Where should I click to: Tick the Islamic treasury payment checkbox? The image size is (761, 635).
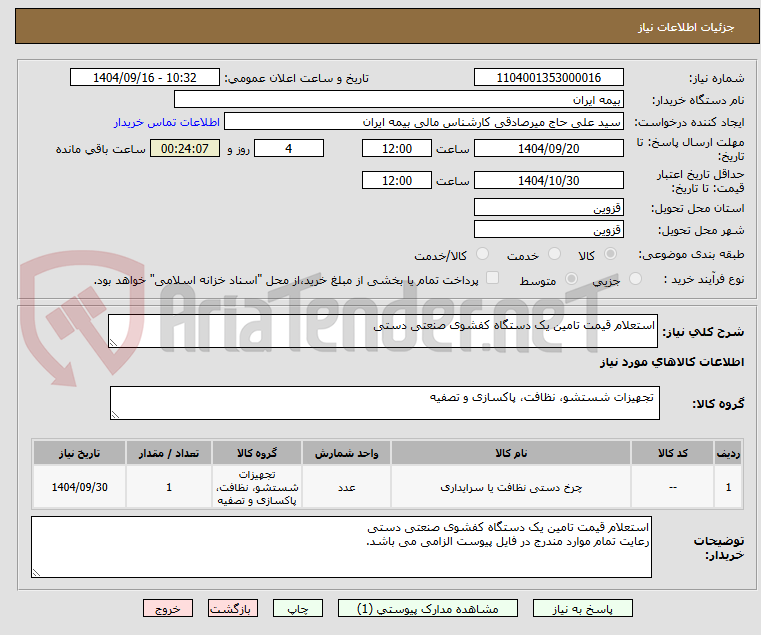click(492, 278)
